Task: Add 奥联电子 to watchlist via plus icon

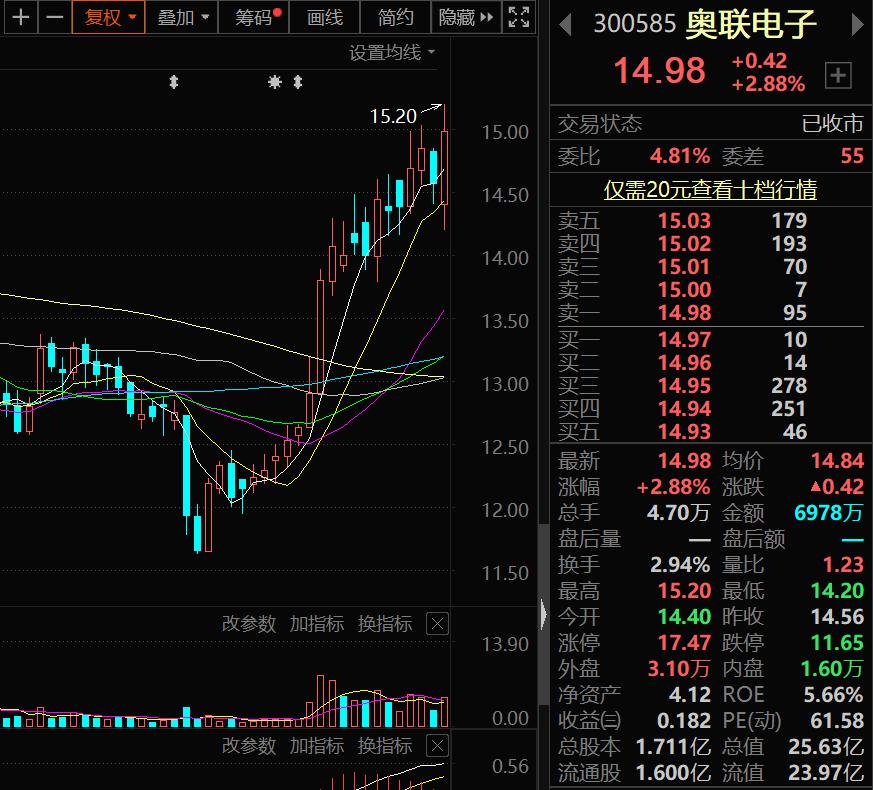Action: (x=838, y=73)
